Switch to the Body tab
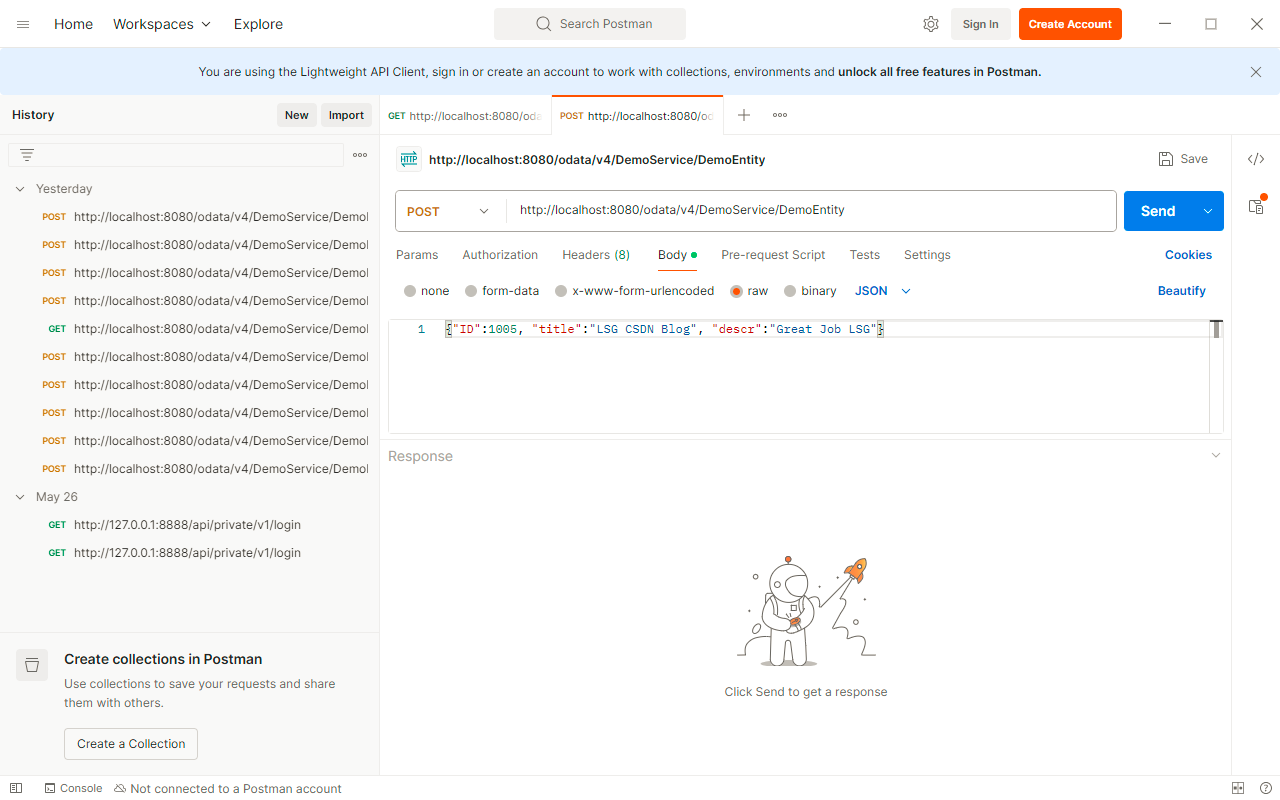 [x=677, y=255]
